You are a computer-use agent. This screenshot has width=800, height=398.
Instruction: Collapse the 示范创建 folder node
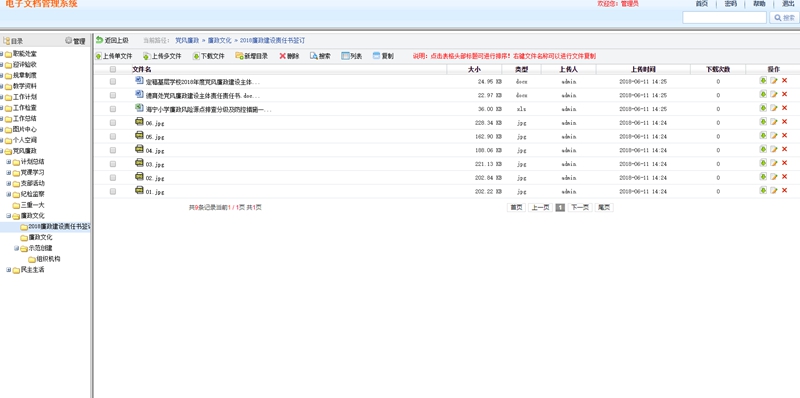tap(16, 248)
